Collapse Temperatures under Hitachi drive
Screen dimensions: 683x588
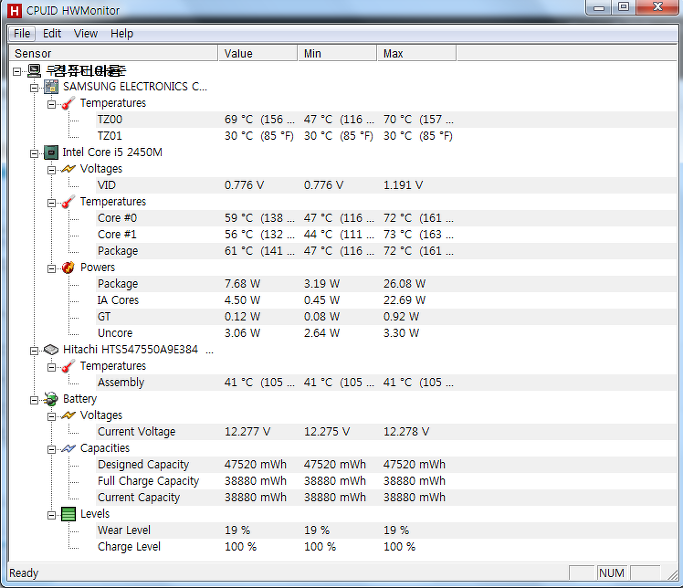point(51,367)
